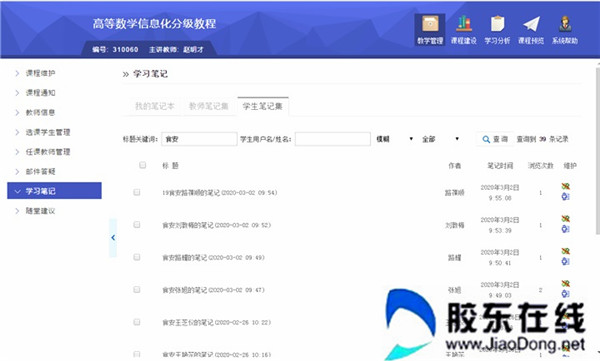Click the 标题关键词 keyword input field

click(x=199, y=139)
